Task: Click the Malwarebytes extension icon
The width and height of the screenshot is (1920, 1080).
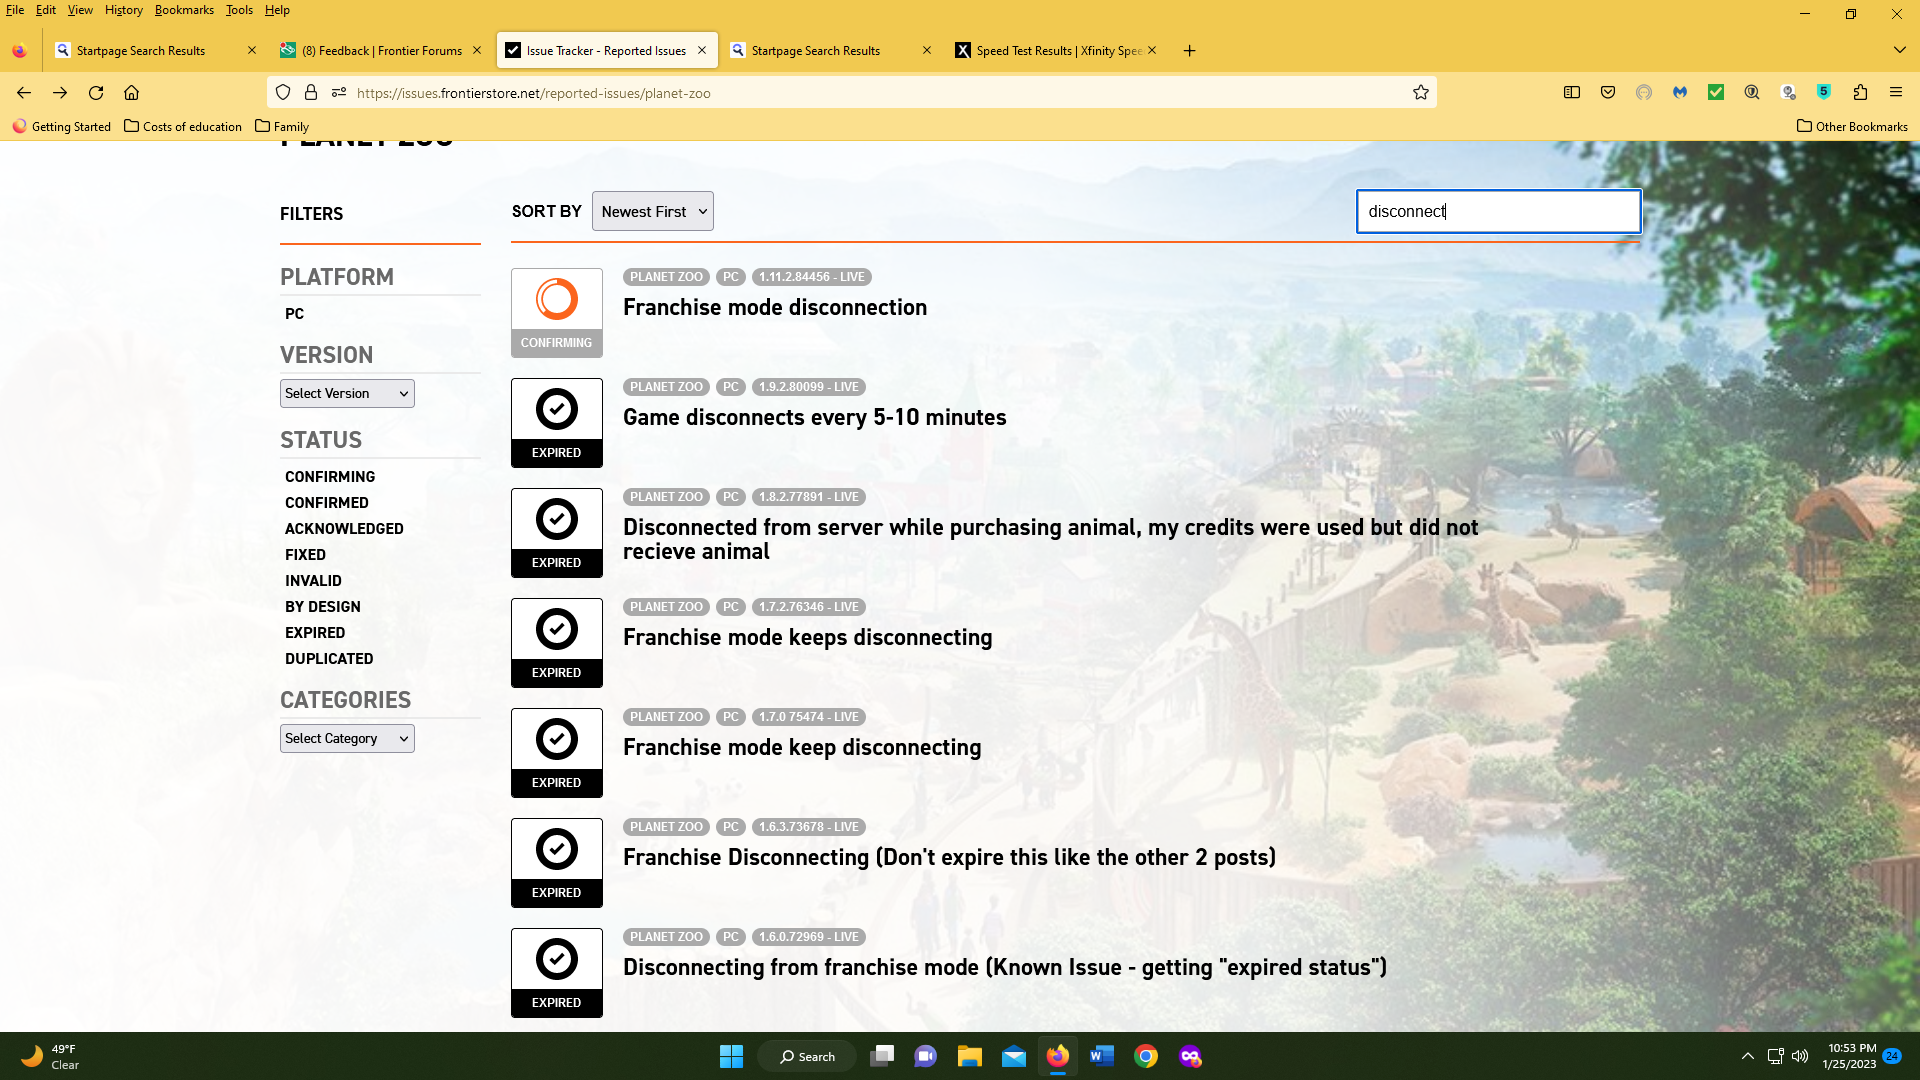Action: 1680,92
